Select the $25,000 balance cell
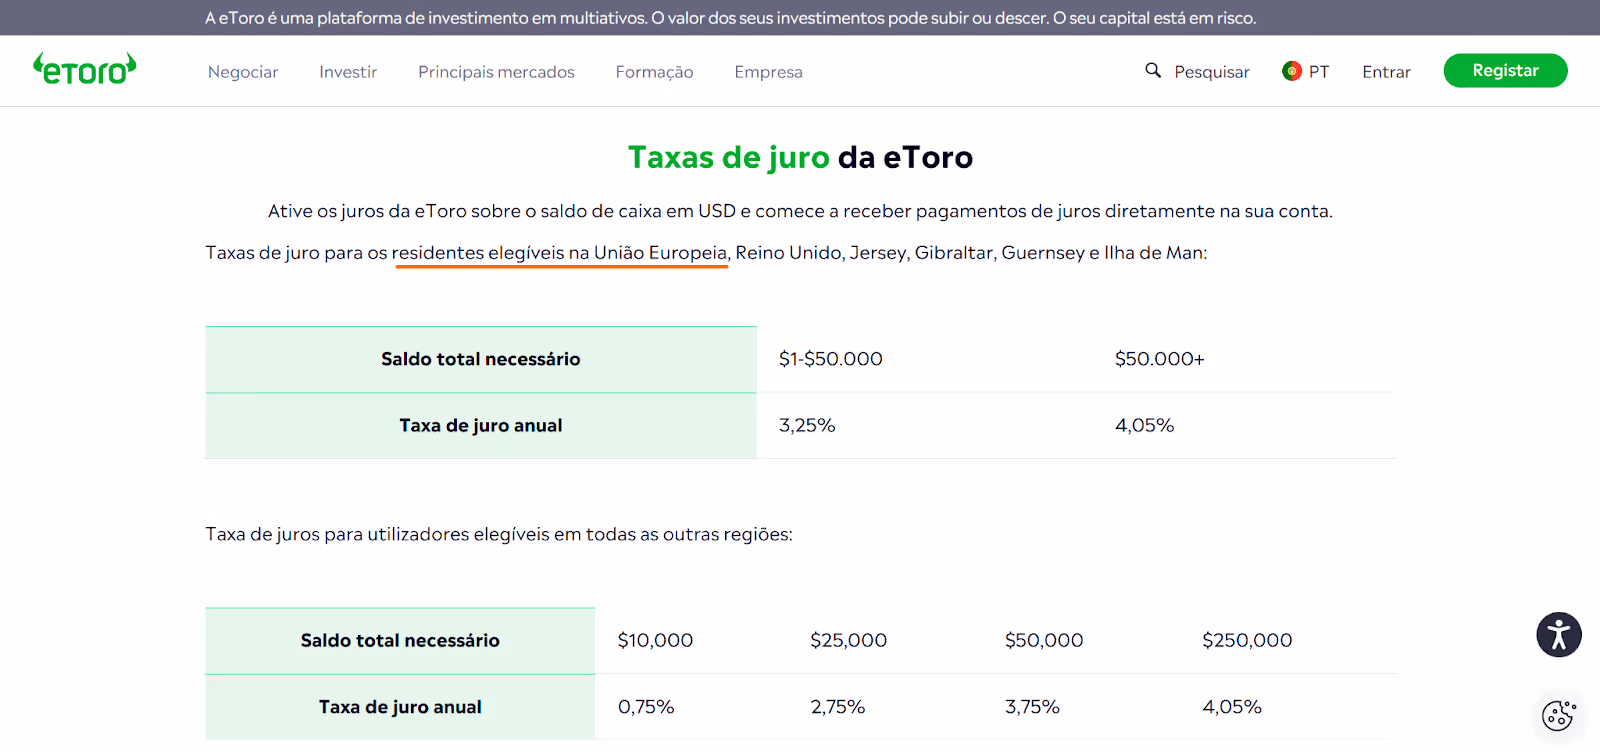This screenshot has width=1600, height=752. pyautogui.click(x=848, y=640)
